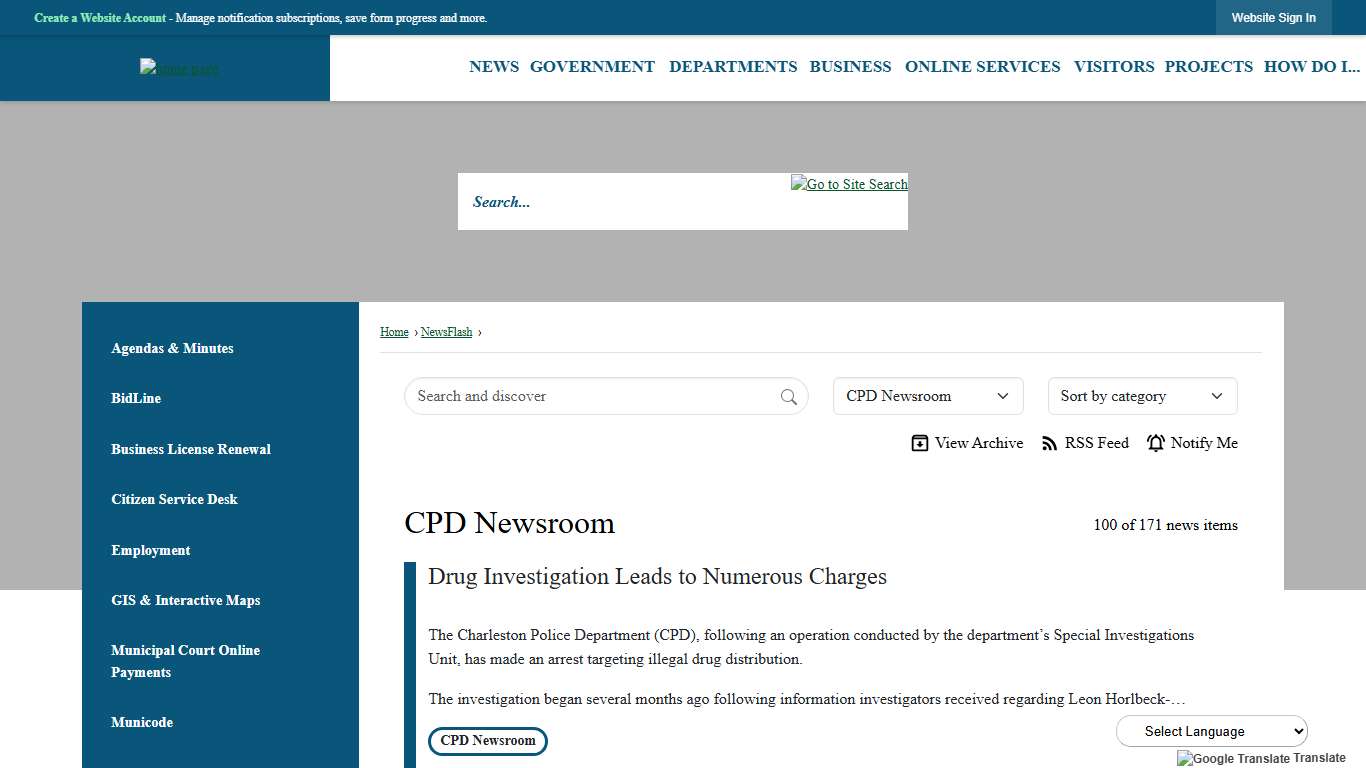Image resolution: width=1366 pixels, height=768 pixels.
Task: Open the CPD Newsroom category dropdown
Action: (927, 396)
